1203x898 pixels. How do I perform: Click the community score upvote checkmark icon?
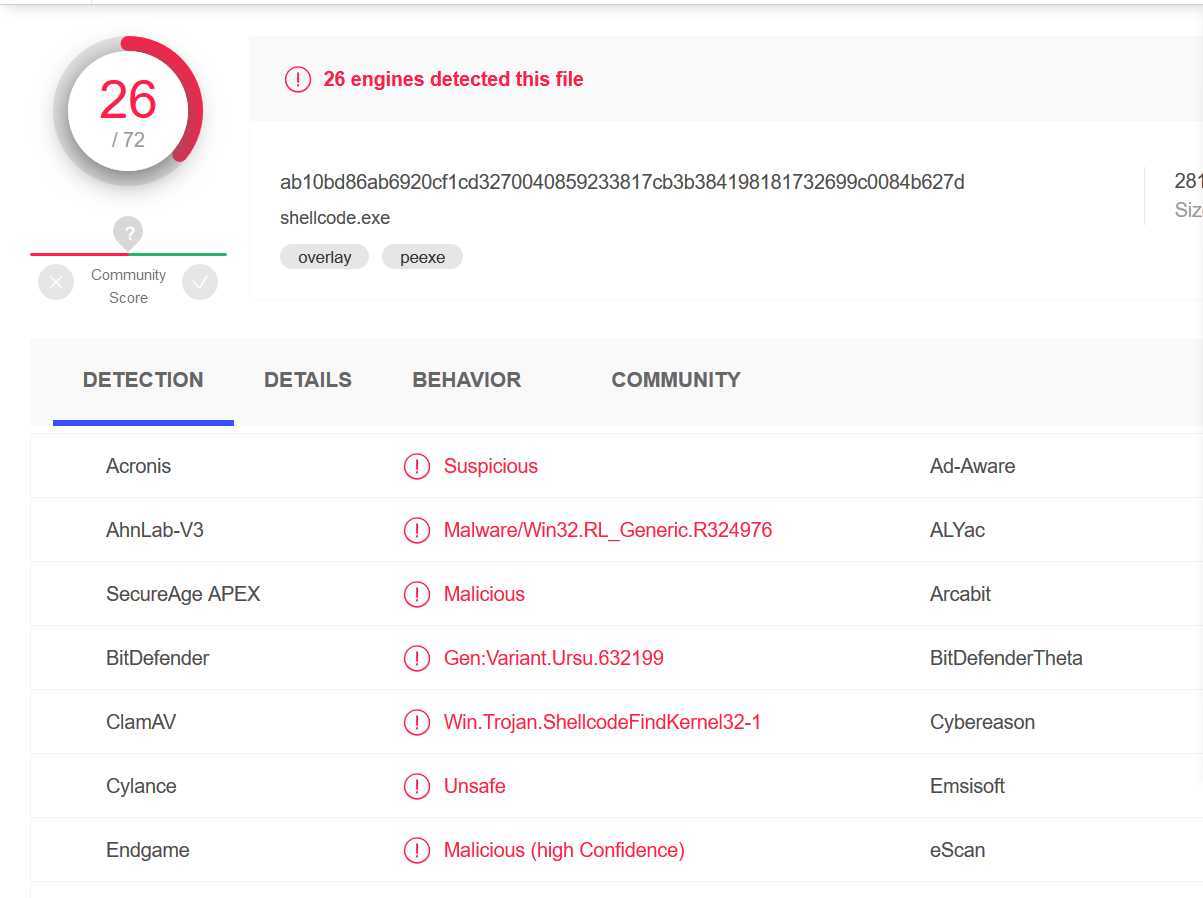coord(200,282)
